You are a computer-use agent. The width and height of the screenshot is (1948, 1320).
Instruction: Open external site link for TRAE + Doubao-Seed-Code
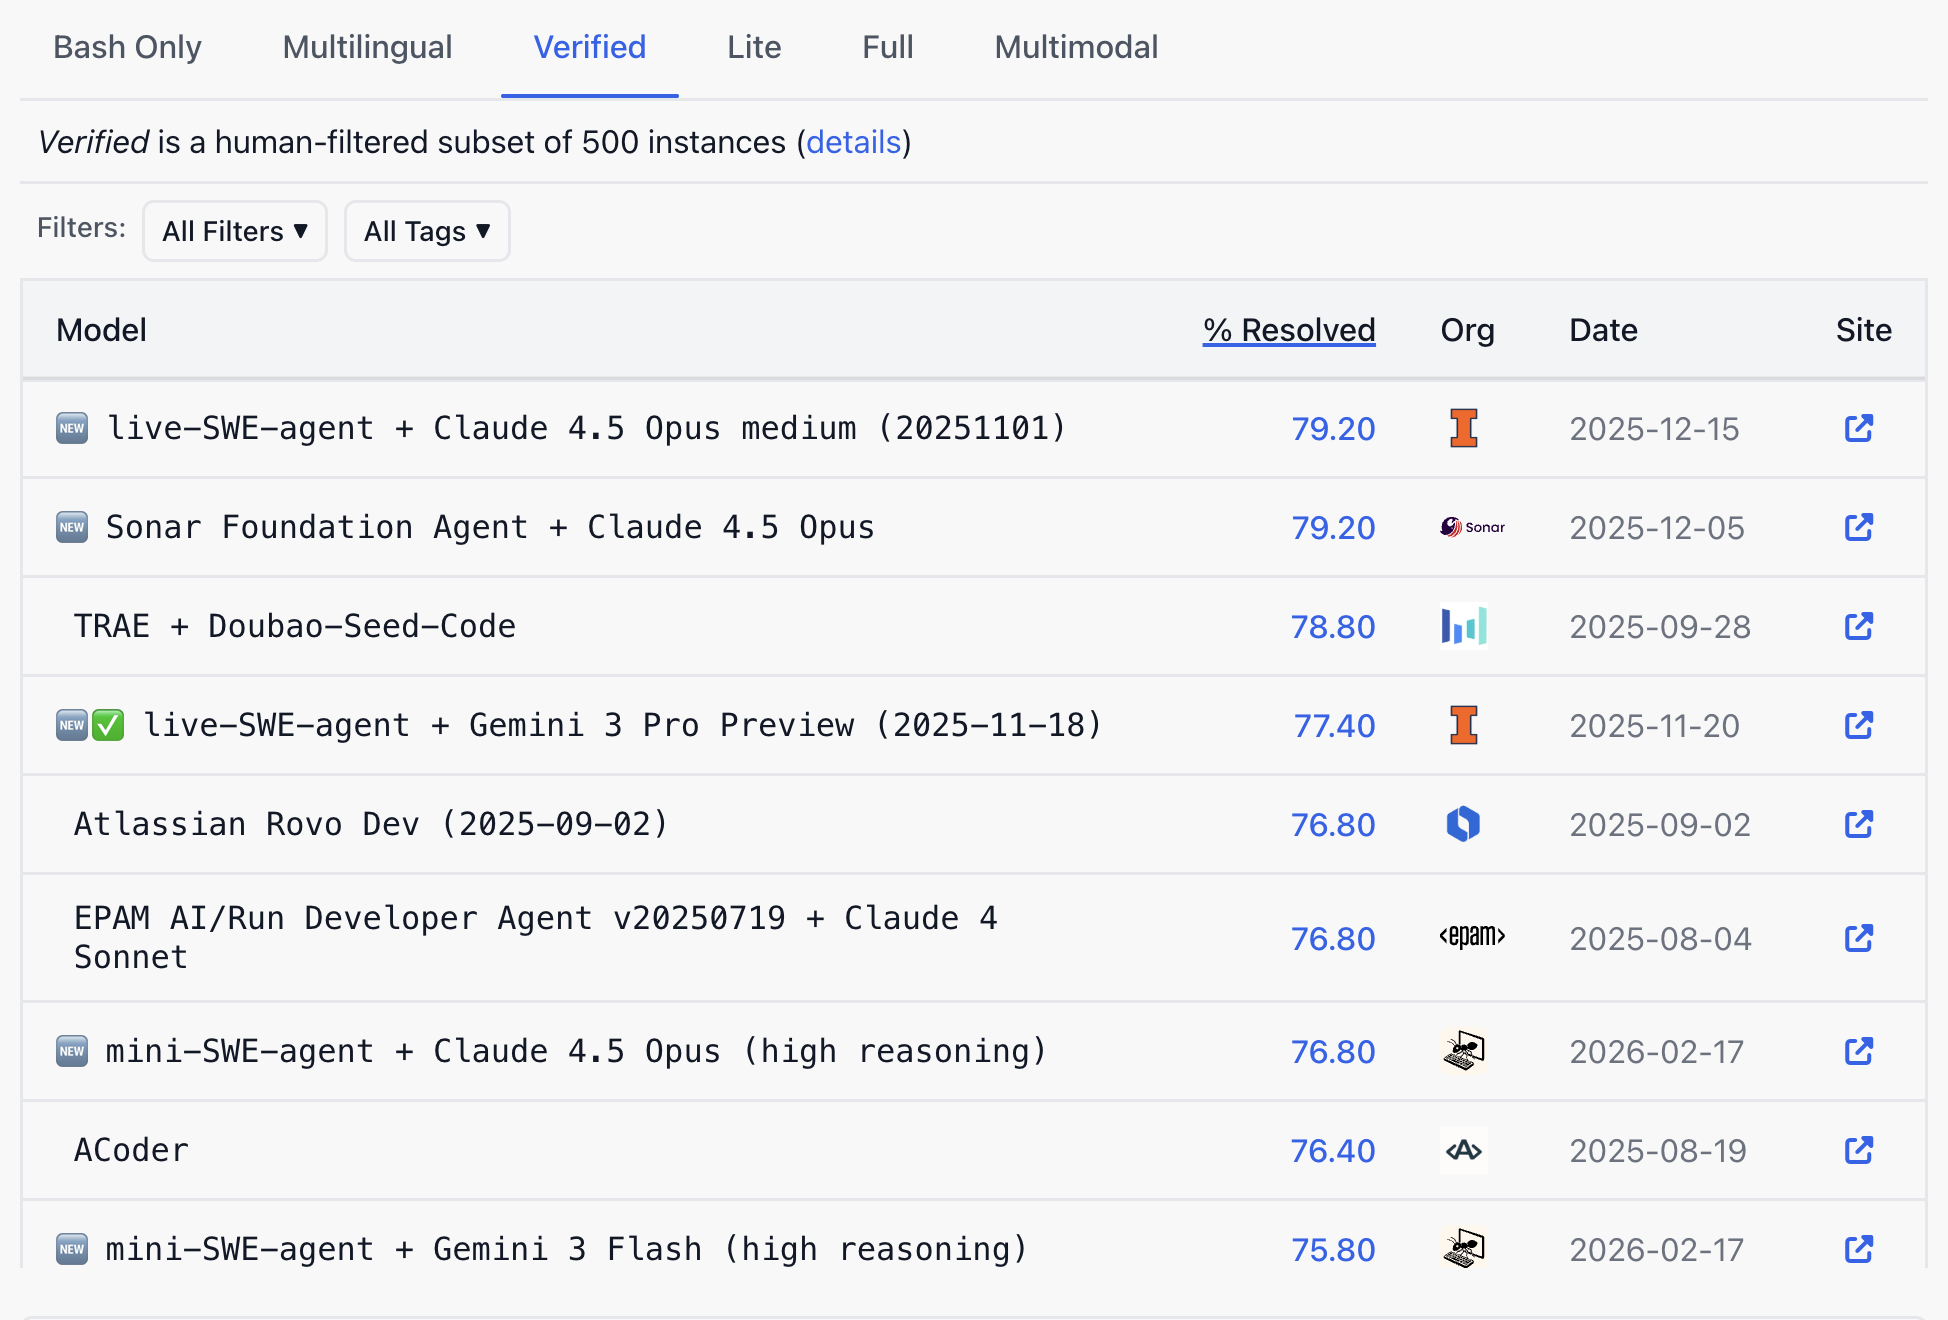(x=1858, y=626)
